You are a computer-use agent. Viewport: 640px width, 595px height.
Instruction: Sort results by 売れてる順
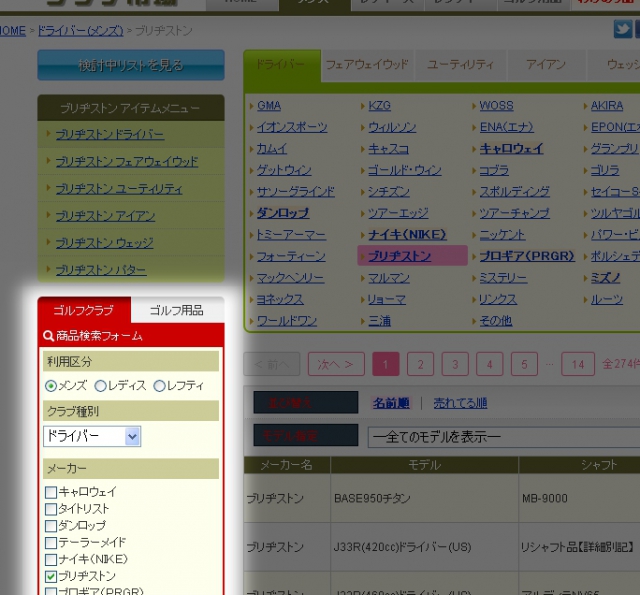click(460, 403)
